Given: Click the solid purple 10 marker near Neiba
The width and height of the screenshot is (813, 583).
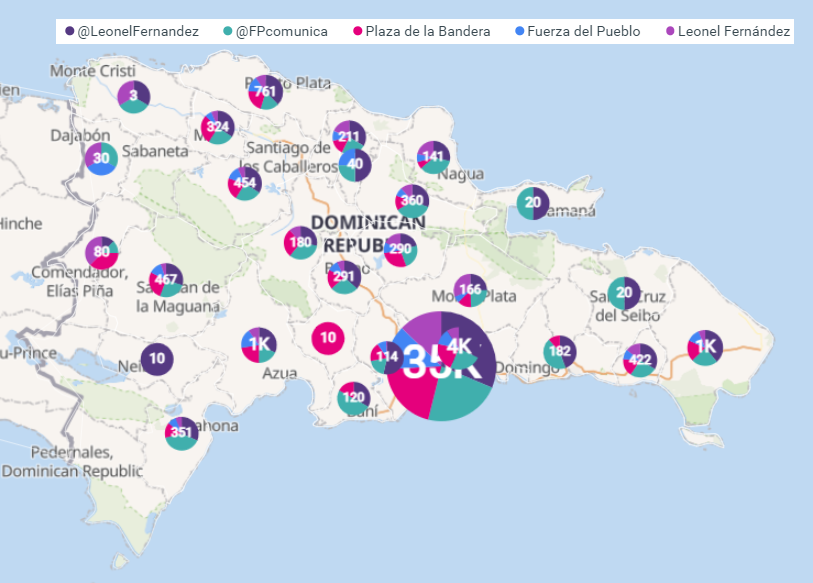Looking at the screenshot, I should [156, 359].
